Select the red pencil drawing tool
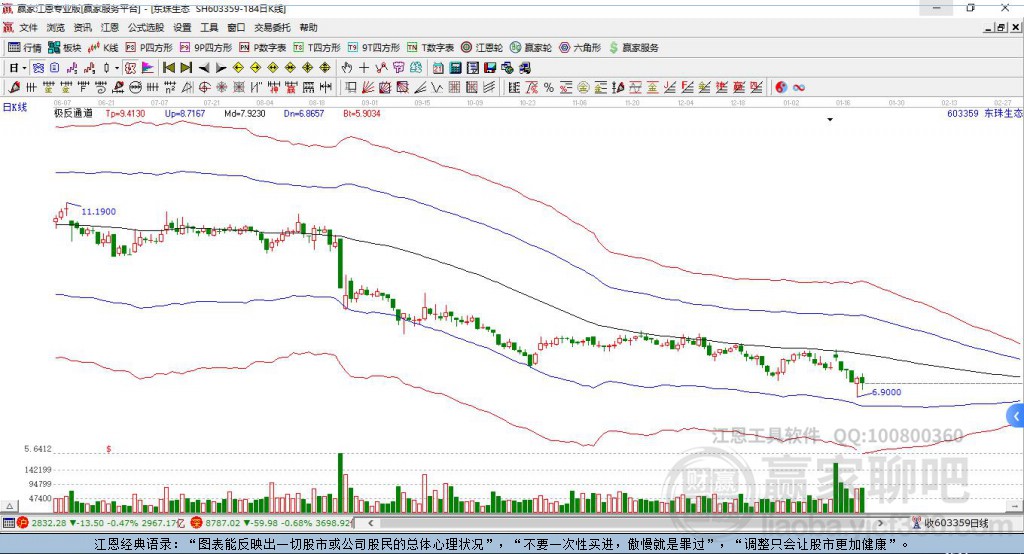 click(x=15, y=87)
